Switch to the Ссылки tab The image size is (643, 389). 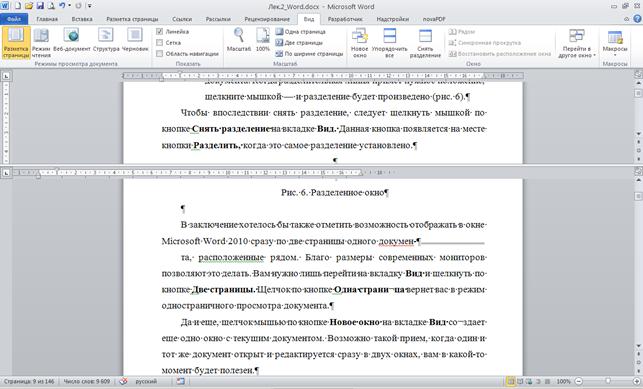pyautogui.click(x=182, y=19)
